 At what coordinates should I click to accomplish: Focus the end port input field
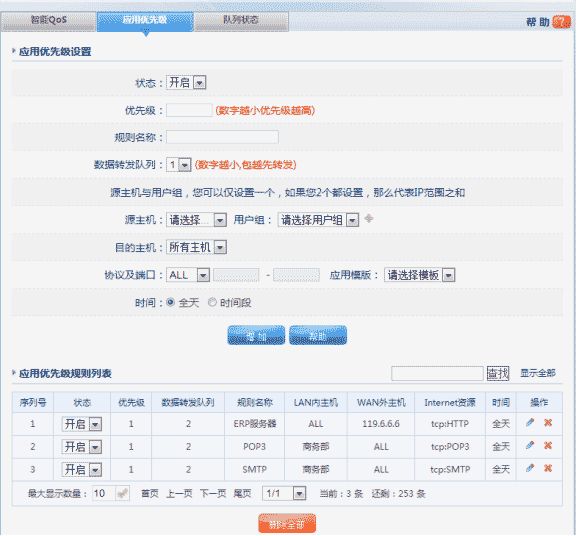[x=296, y=275]
